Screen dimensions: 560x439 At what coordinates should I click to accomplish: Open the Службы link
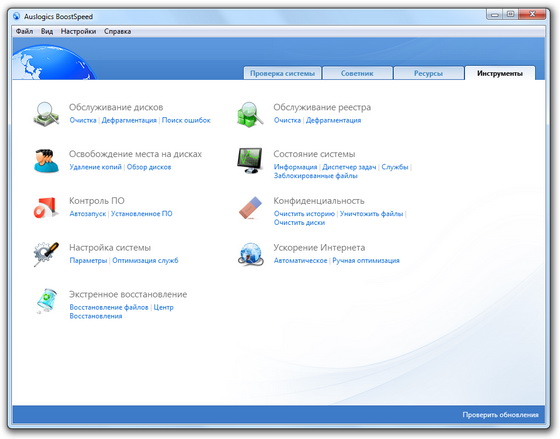pos(395,167)
